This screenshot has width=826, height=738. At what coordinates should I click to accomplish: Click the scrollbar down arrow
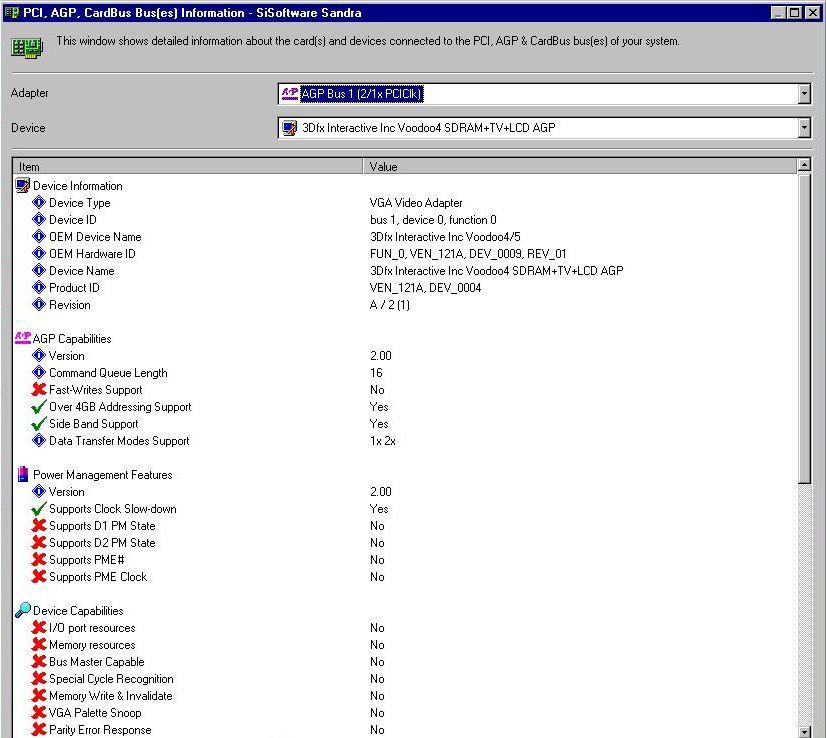click(804, 731)
